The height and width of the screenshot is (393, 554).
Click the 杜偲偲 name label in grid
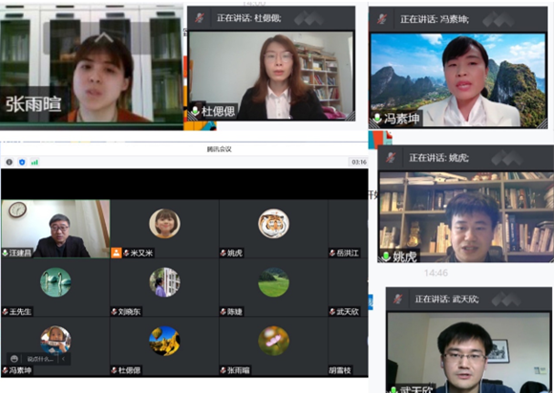click(x=129, y=370)
